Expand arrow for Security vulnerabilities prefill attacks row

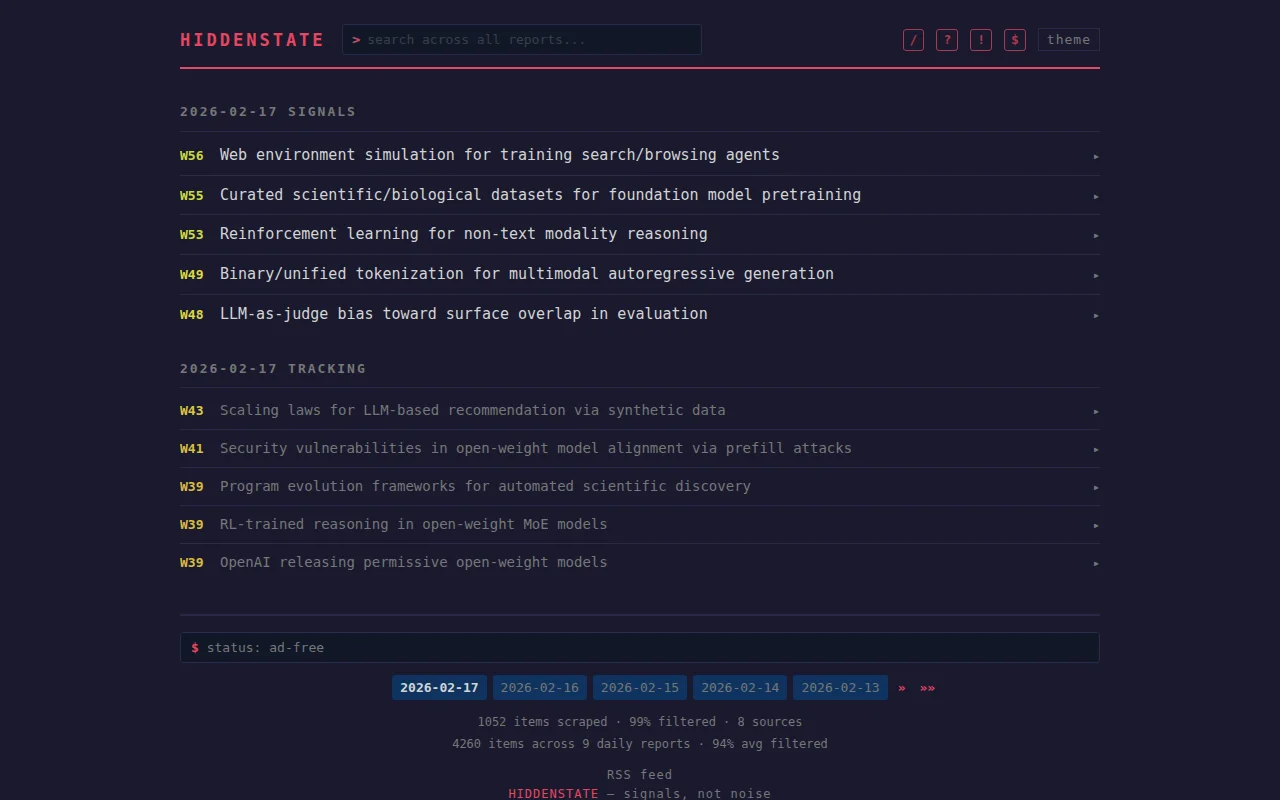coord(1096,449)
